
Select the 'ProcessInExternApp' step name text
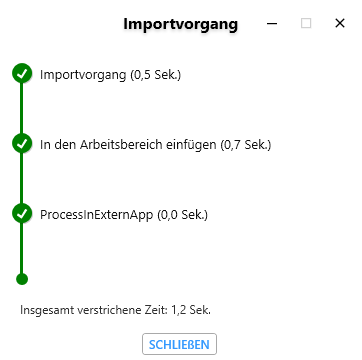(x=97, y=215)
